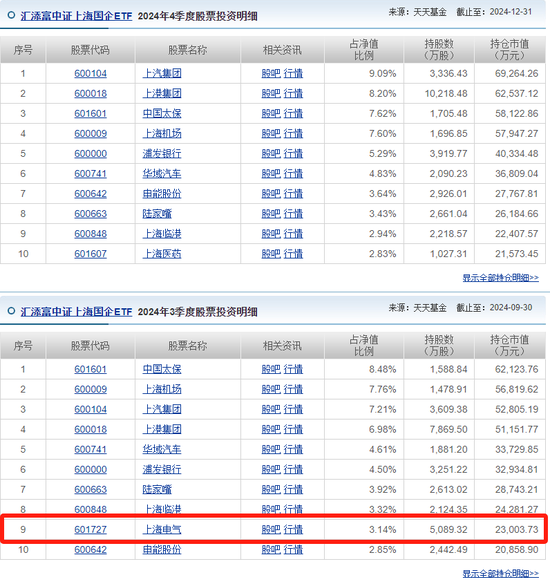Open 上海电气 stock name in Q3 table

pos(162,530)
